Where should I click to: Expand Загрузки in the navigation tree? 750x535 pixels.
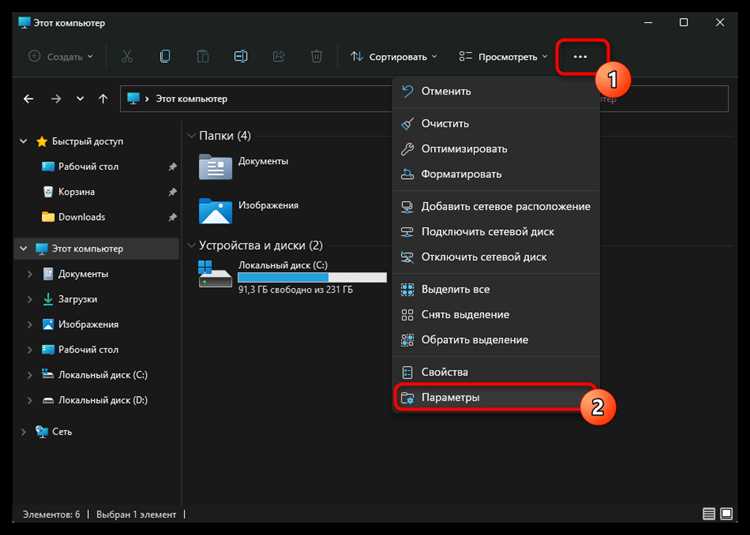pos(30,299)
